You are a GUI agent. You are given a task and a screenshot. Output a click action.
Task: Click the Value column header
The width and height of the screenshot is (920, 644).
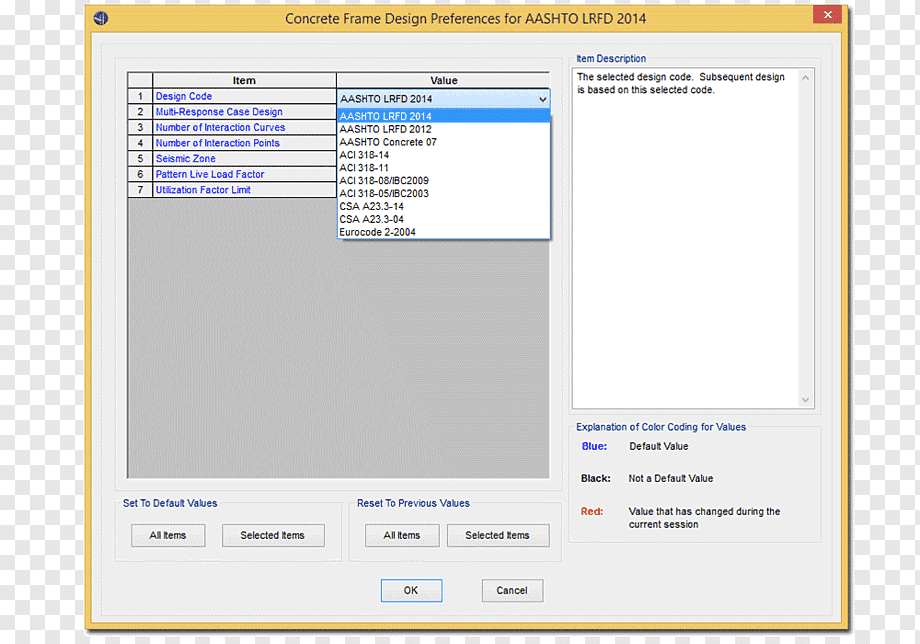coord(444,80)
